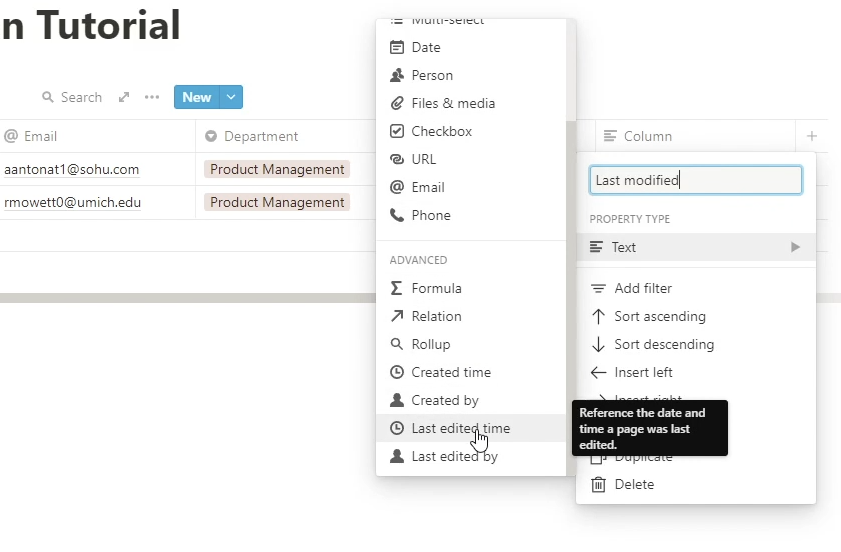
Task: Click the Insert left arrow icon
Action: tap(599, 372)
